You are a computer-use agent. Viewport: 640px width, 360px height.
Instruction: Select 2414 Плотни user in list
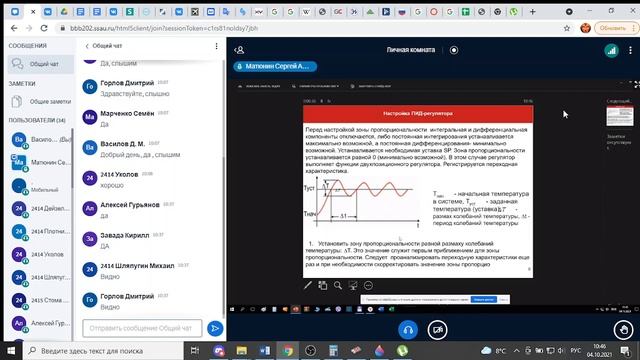(x=40, y=231)
